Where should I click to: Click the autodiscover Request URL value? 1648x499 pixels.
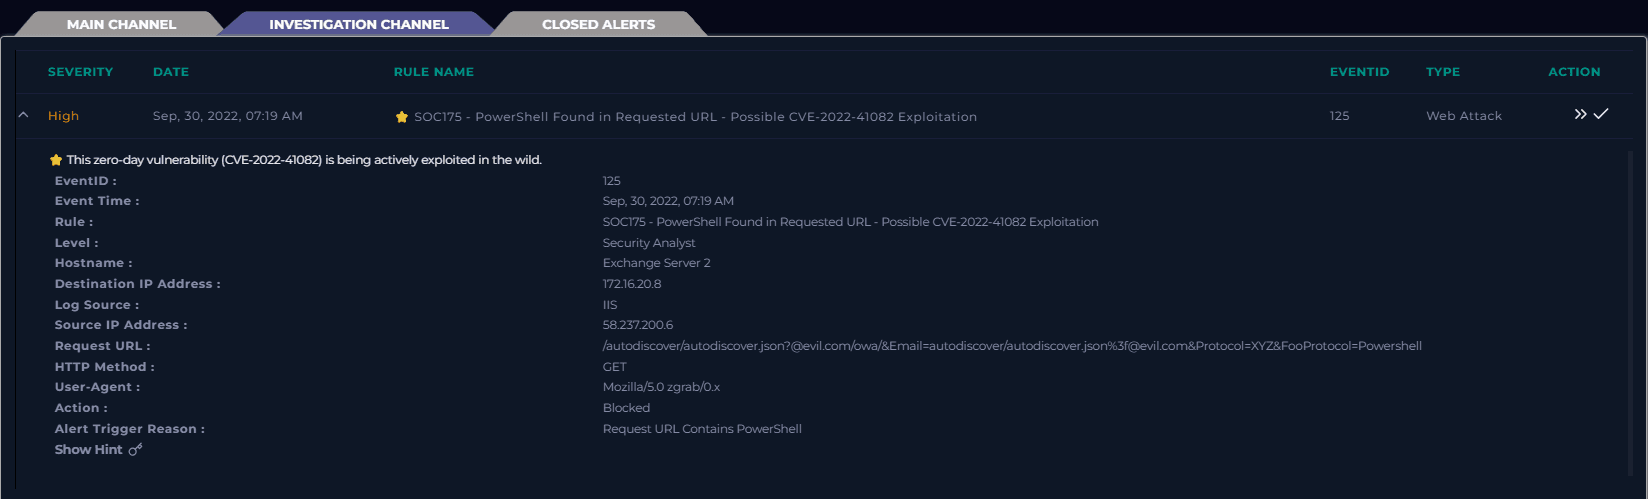click(x=1011, y=346)
